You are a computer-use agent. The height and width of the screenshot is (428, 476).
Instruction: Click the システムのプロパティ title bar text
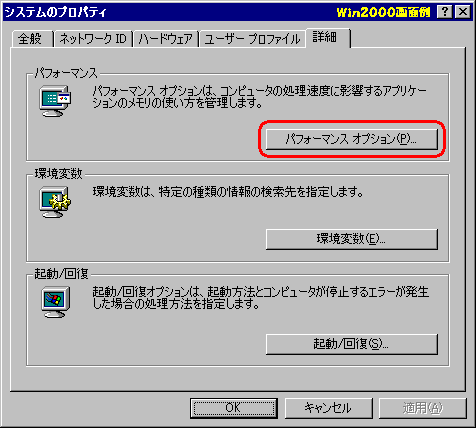(55, 12)
